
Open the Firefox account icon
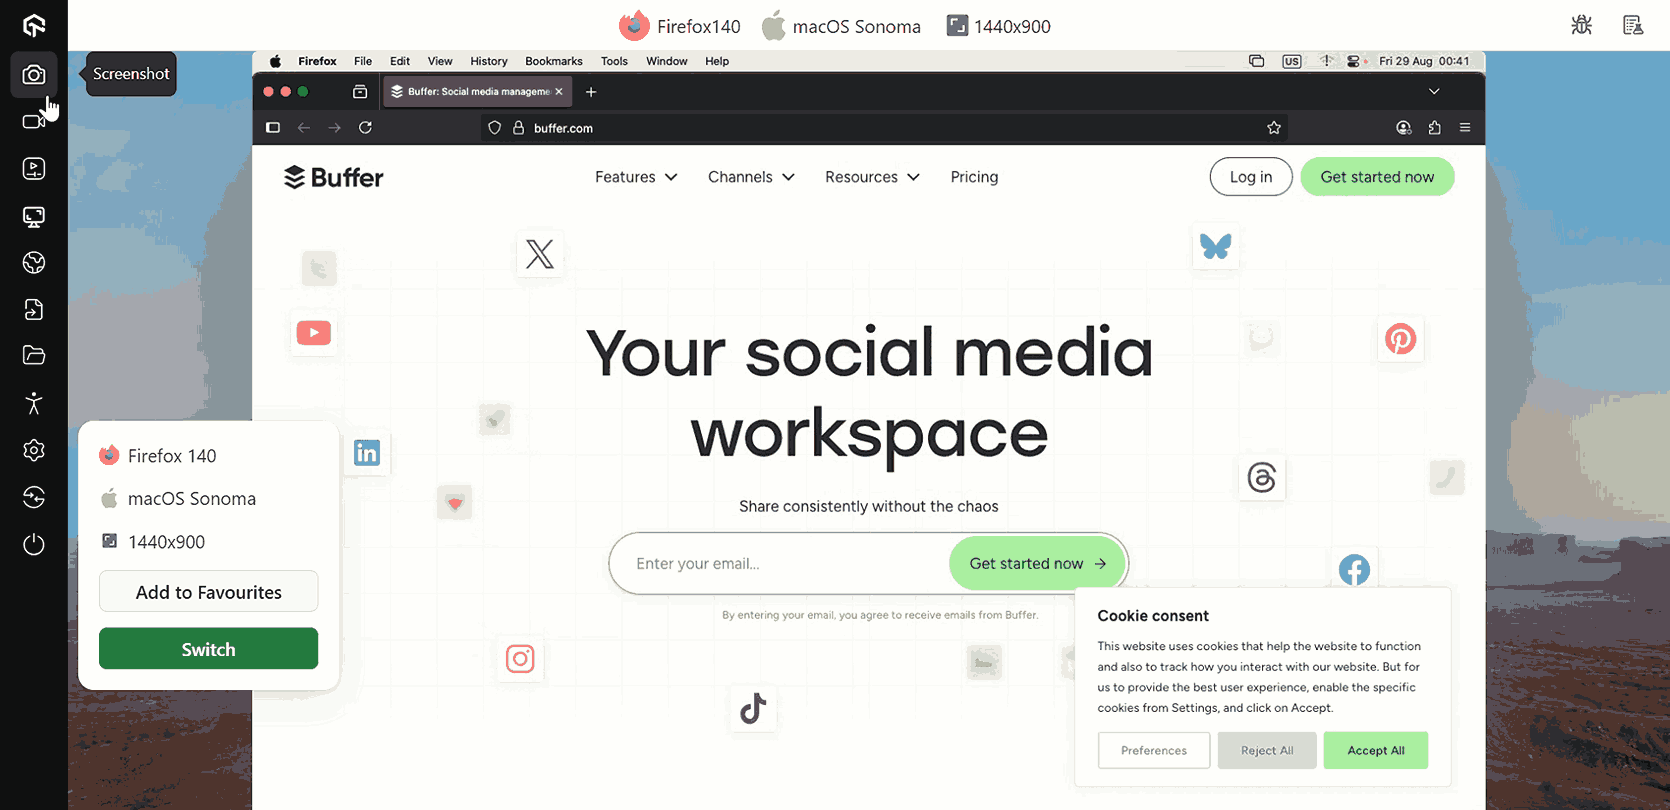[1404, 128]
